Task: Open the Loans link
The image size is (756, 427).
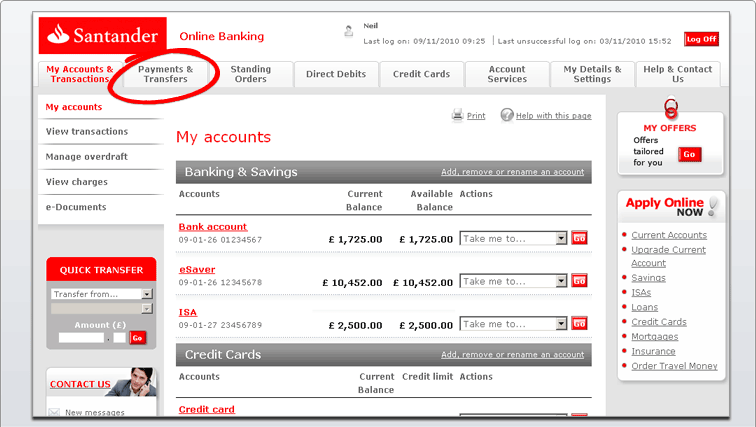Action: 644,307
